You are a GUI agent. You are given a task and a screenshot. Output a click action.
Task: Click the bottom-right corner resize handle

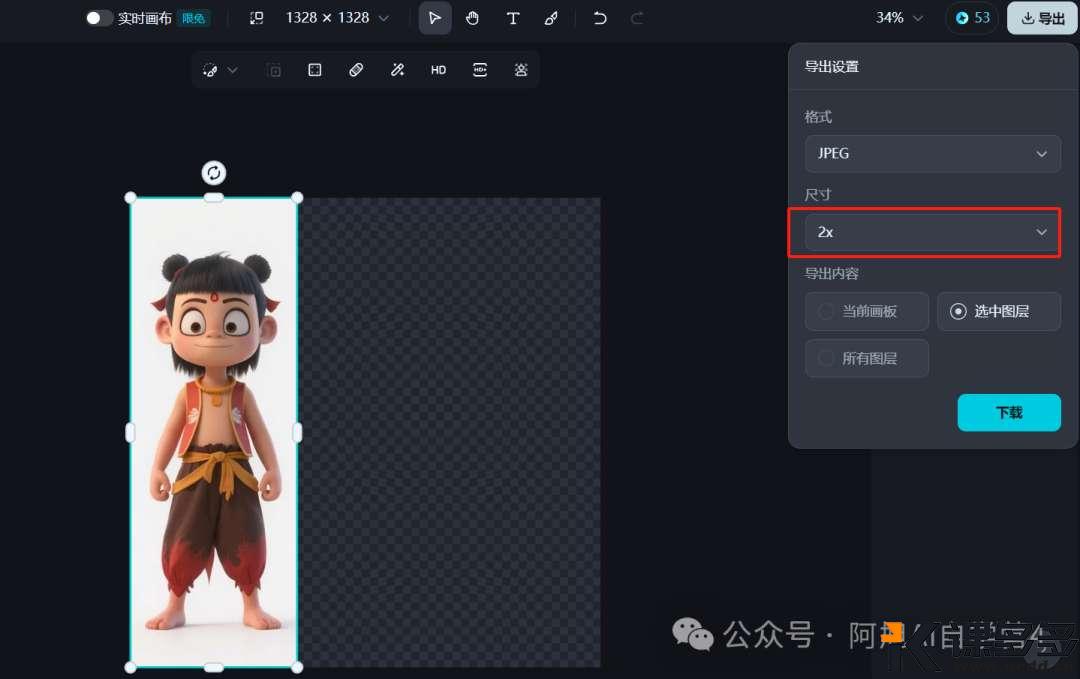(297, 667)
